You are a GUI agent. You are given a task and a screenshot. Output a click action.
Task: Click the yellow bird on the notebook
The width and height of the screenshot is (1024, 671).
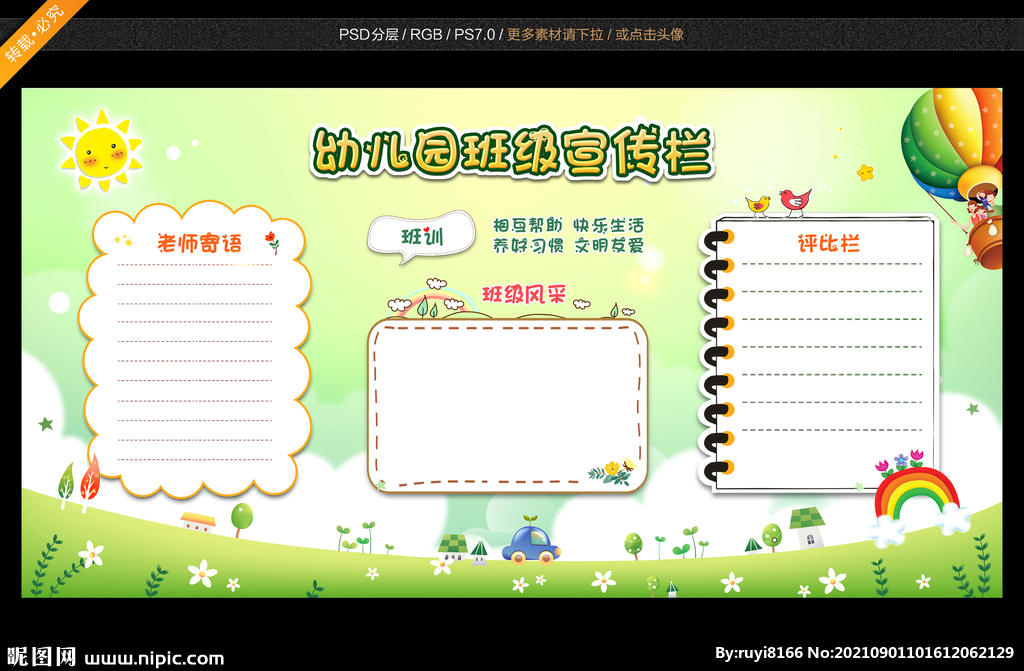pos(758,205)
